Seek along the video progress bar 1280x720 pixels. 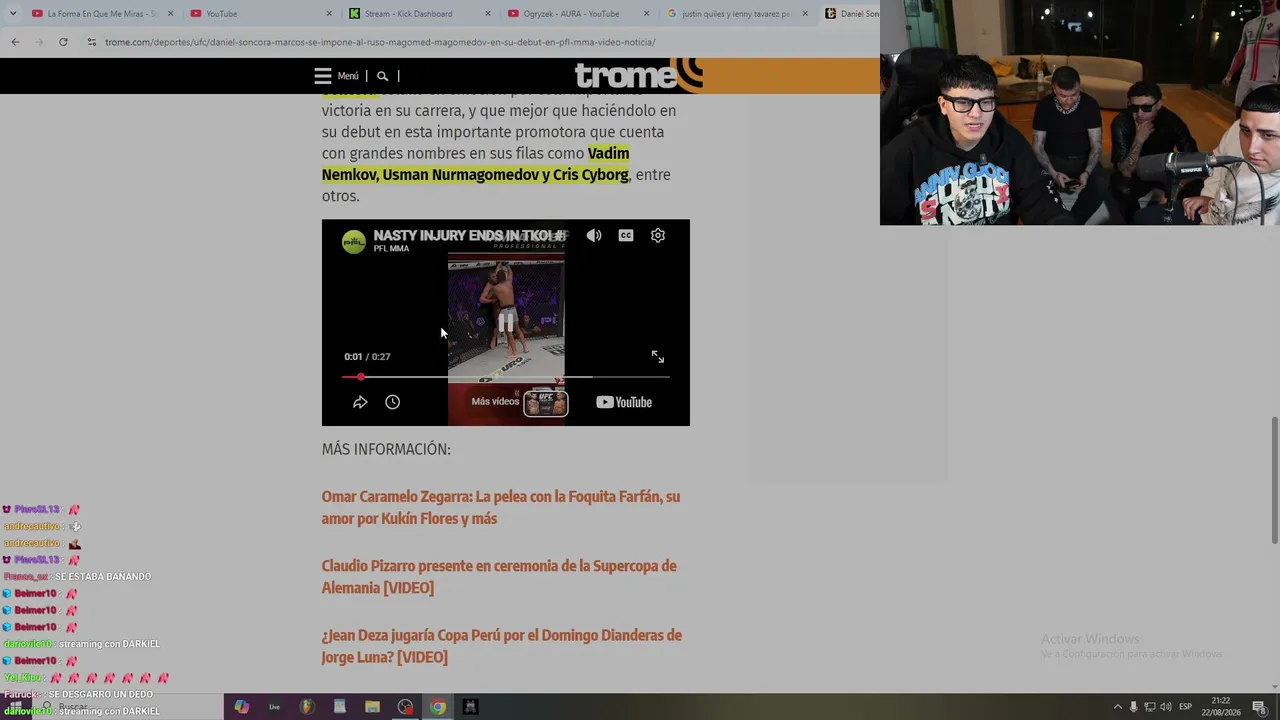point(506,377)
